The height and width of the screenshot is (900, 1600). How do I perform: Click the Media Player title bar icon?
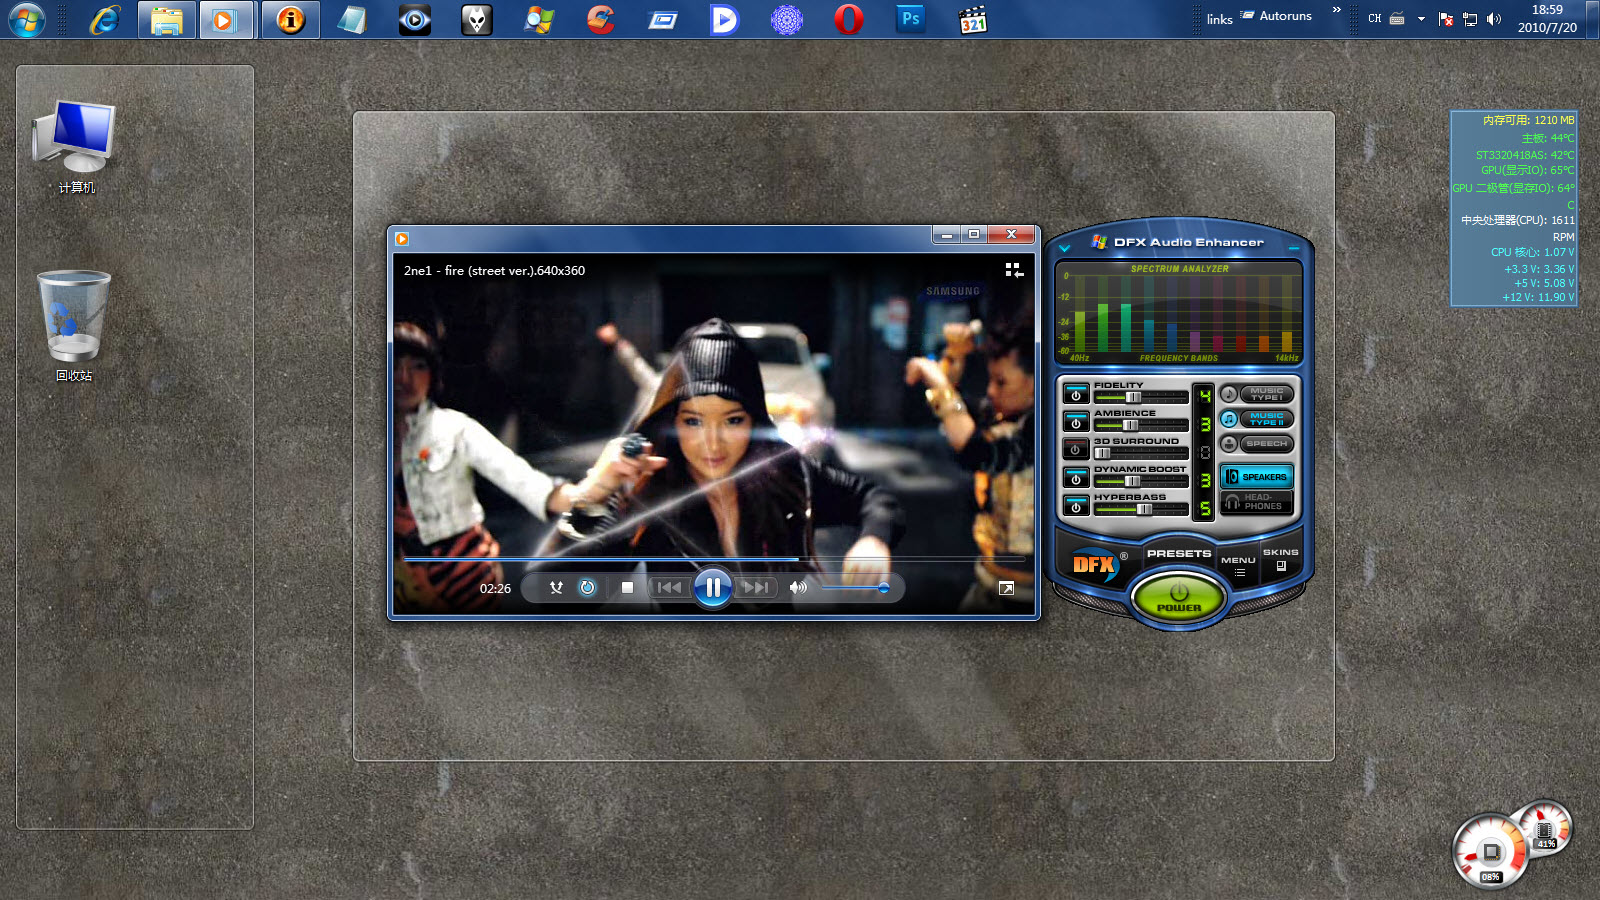tap(402, 238)
